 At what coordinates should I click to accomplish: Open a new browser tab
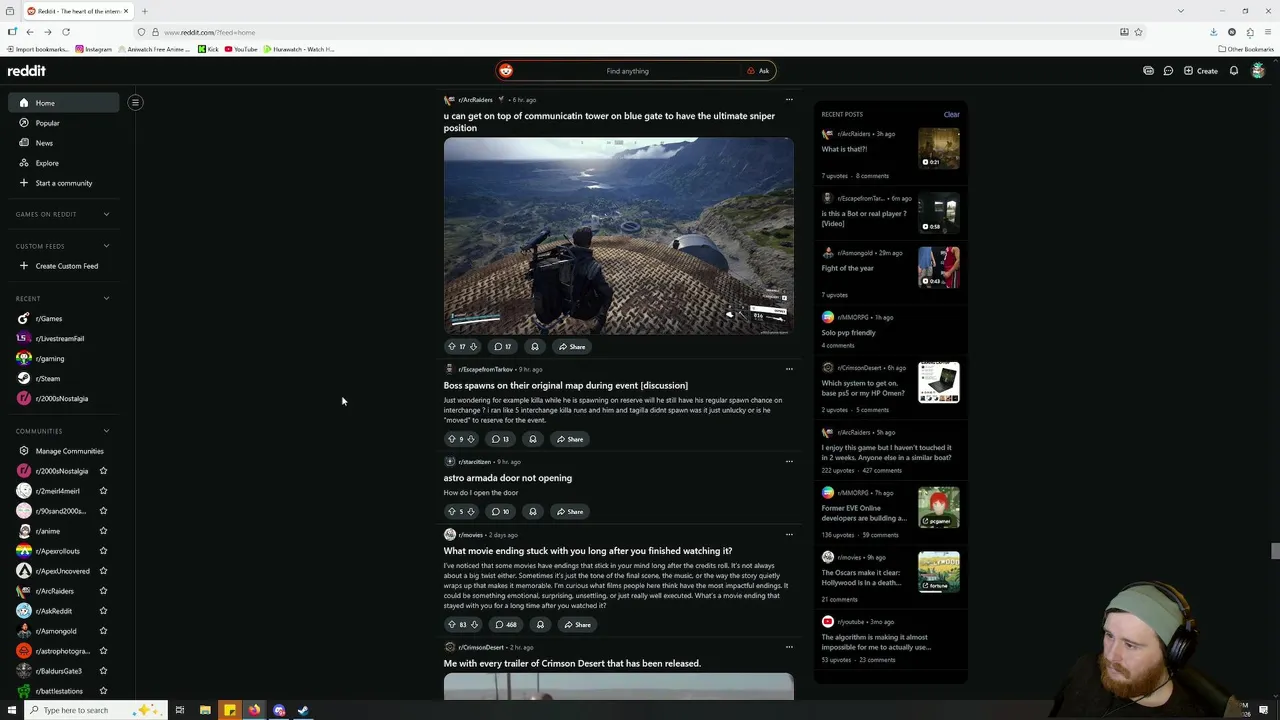(144, 11)
